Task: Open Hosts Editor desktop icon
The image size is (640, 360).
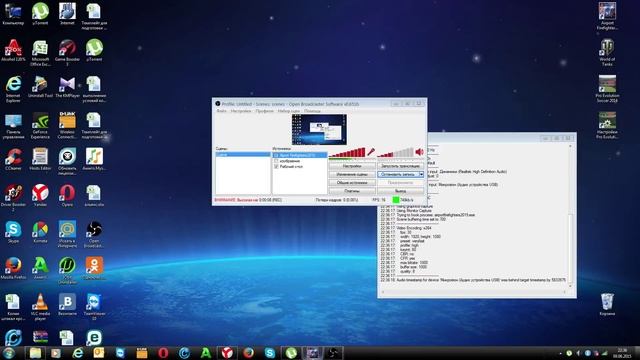Action: pyautogui.click(x=40, y=159)
